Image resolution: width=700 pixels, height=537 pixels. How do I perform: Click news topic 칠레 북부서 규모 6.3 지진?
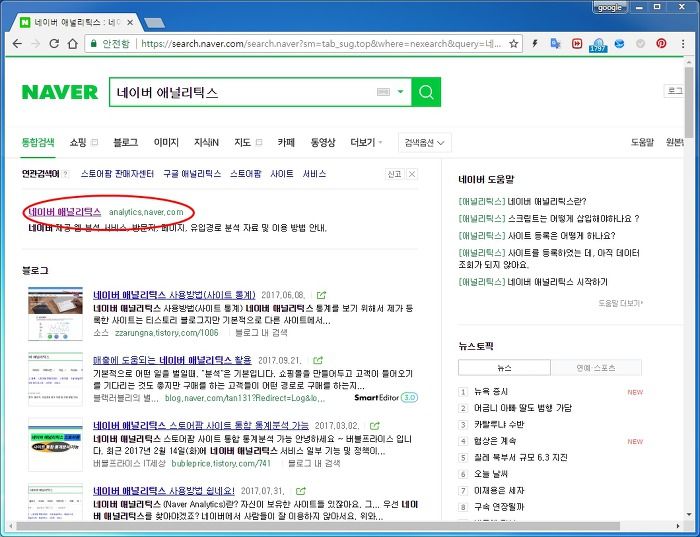point(521,457)
